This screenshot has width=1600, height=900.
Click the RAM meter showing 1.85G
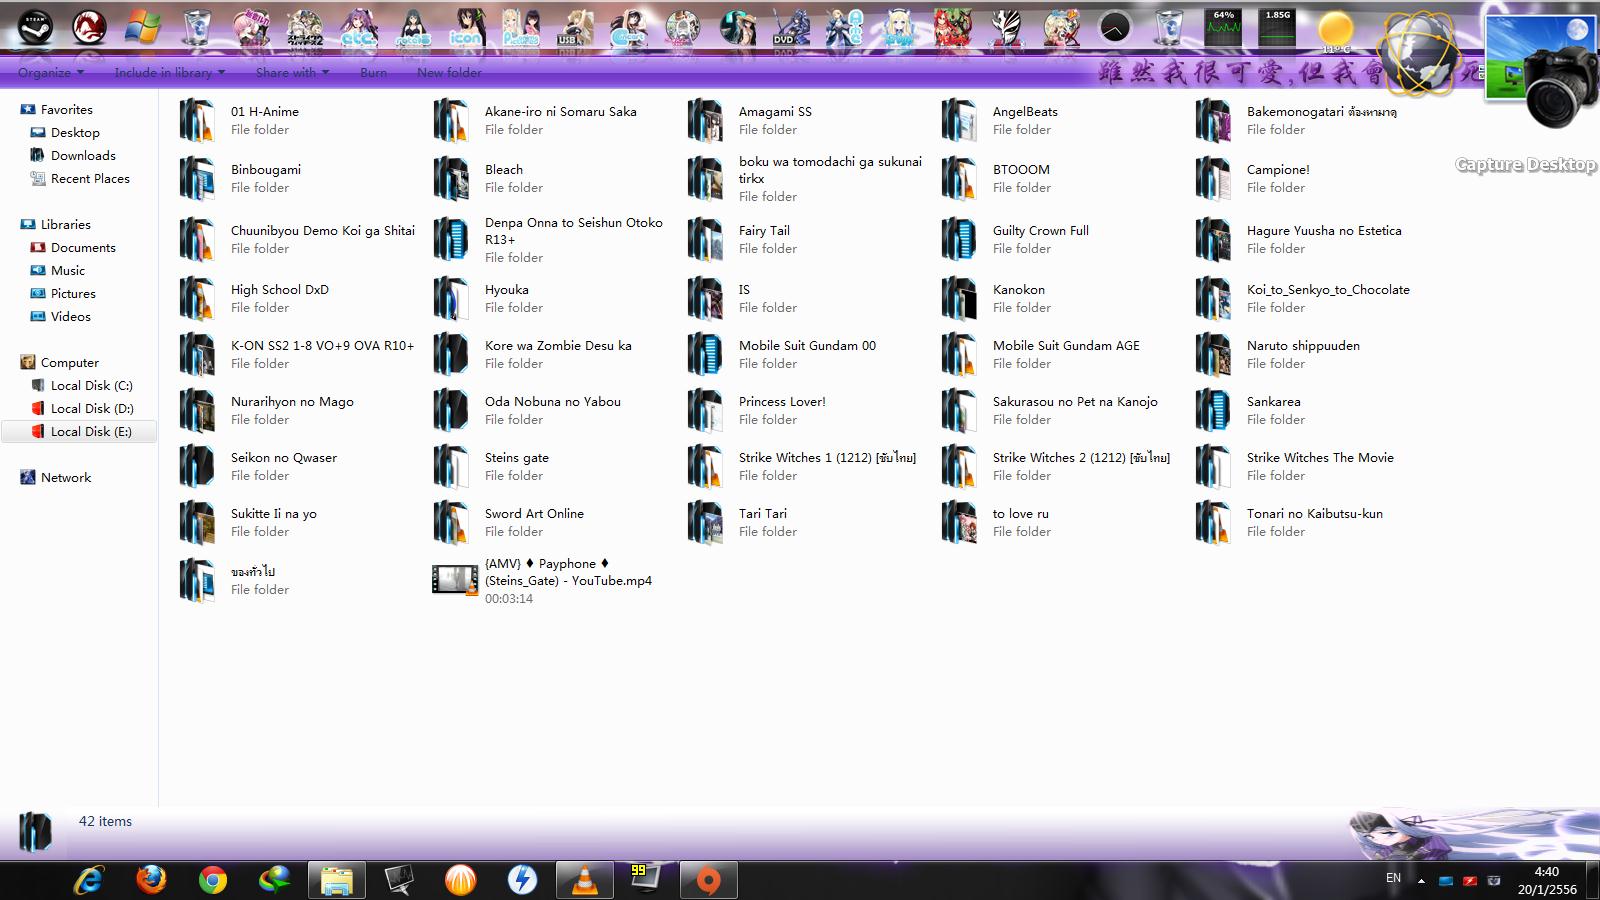tap(1277, 27)
